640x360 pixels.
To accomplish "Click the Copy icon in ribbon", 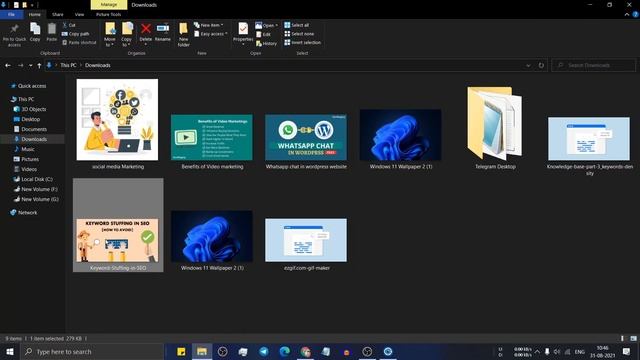I will click(35, 29).
